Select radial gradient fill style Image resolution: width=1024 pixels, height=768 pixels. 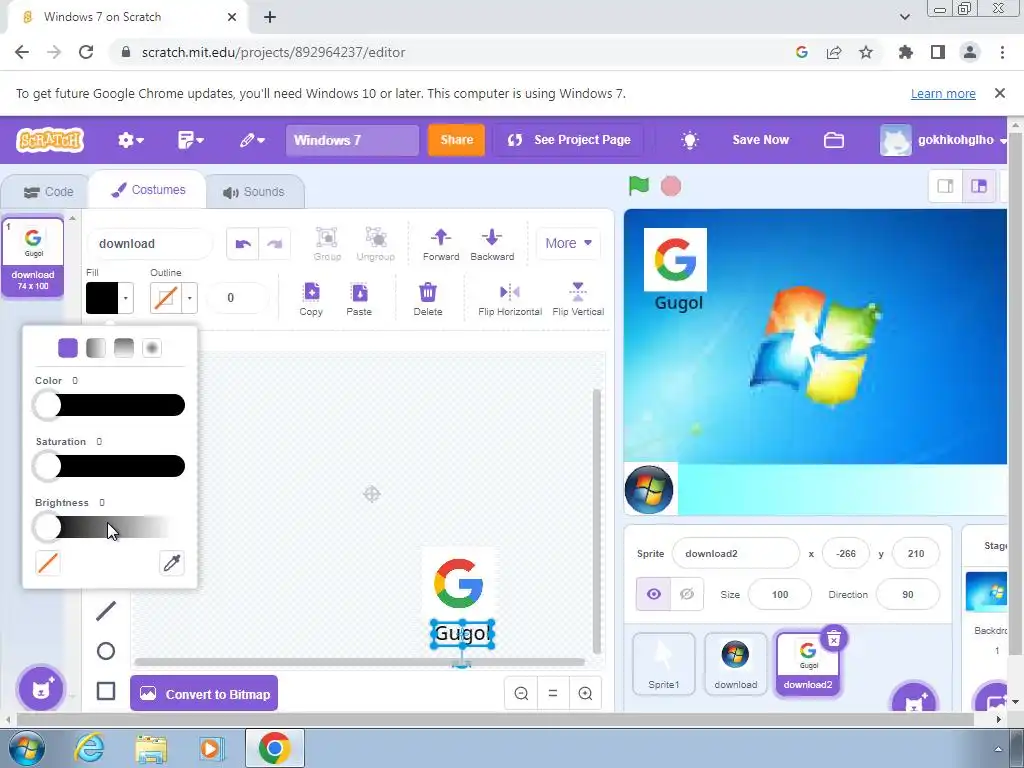[152, 348]
